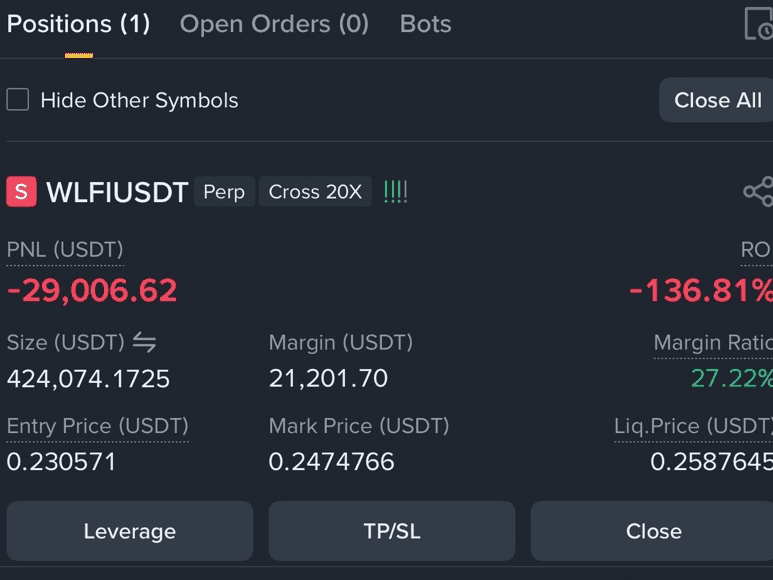773x580 pixels.
Task: Tap the red S short badge
Action: tap(21, 191)
